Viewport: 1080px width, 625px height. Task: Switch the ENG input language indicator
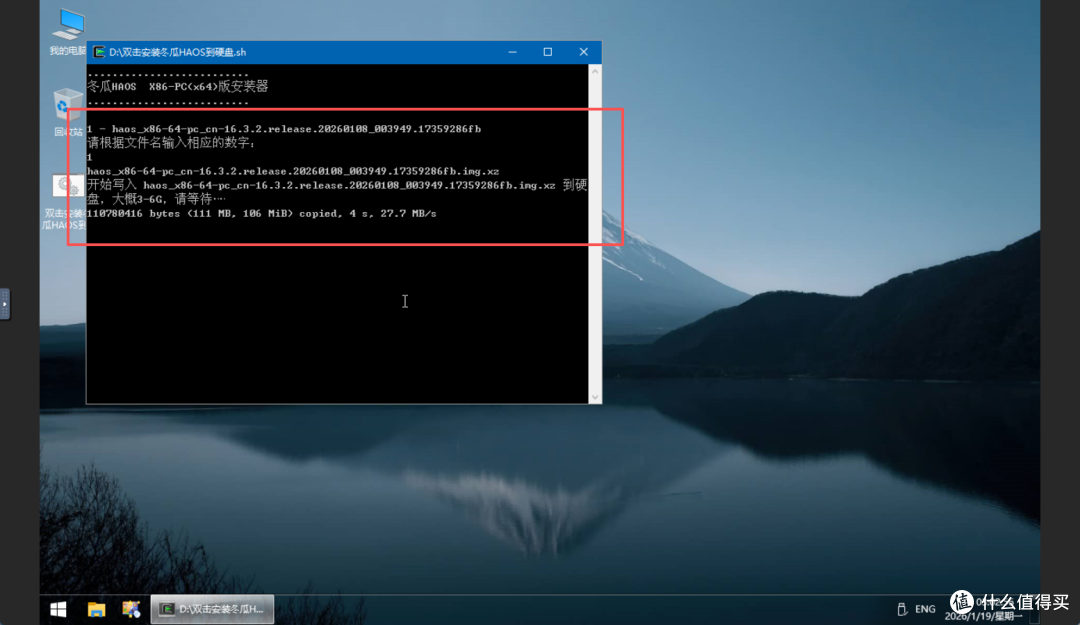(x=925, y=609)
